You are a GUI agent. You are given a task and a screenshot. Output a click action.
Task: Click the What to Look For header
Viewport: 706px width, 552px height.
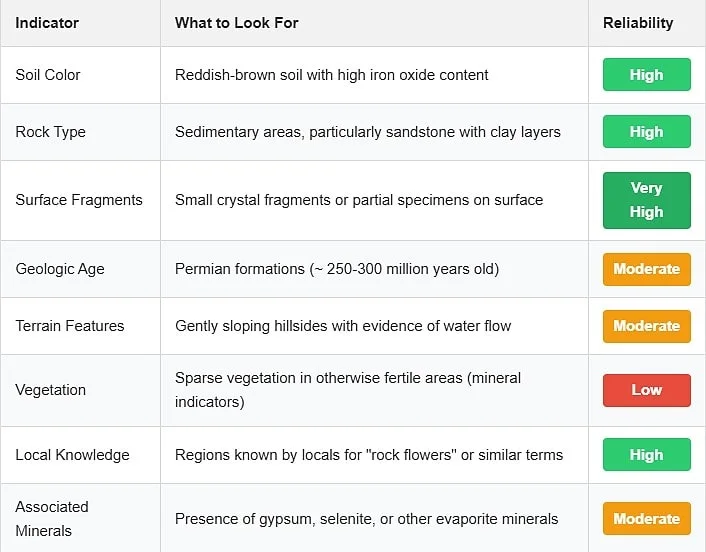pyautogui.click(x=236, y=23)
